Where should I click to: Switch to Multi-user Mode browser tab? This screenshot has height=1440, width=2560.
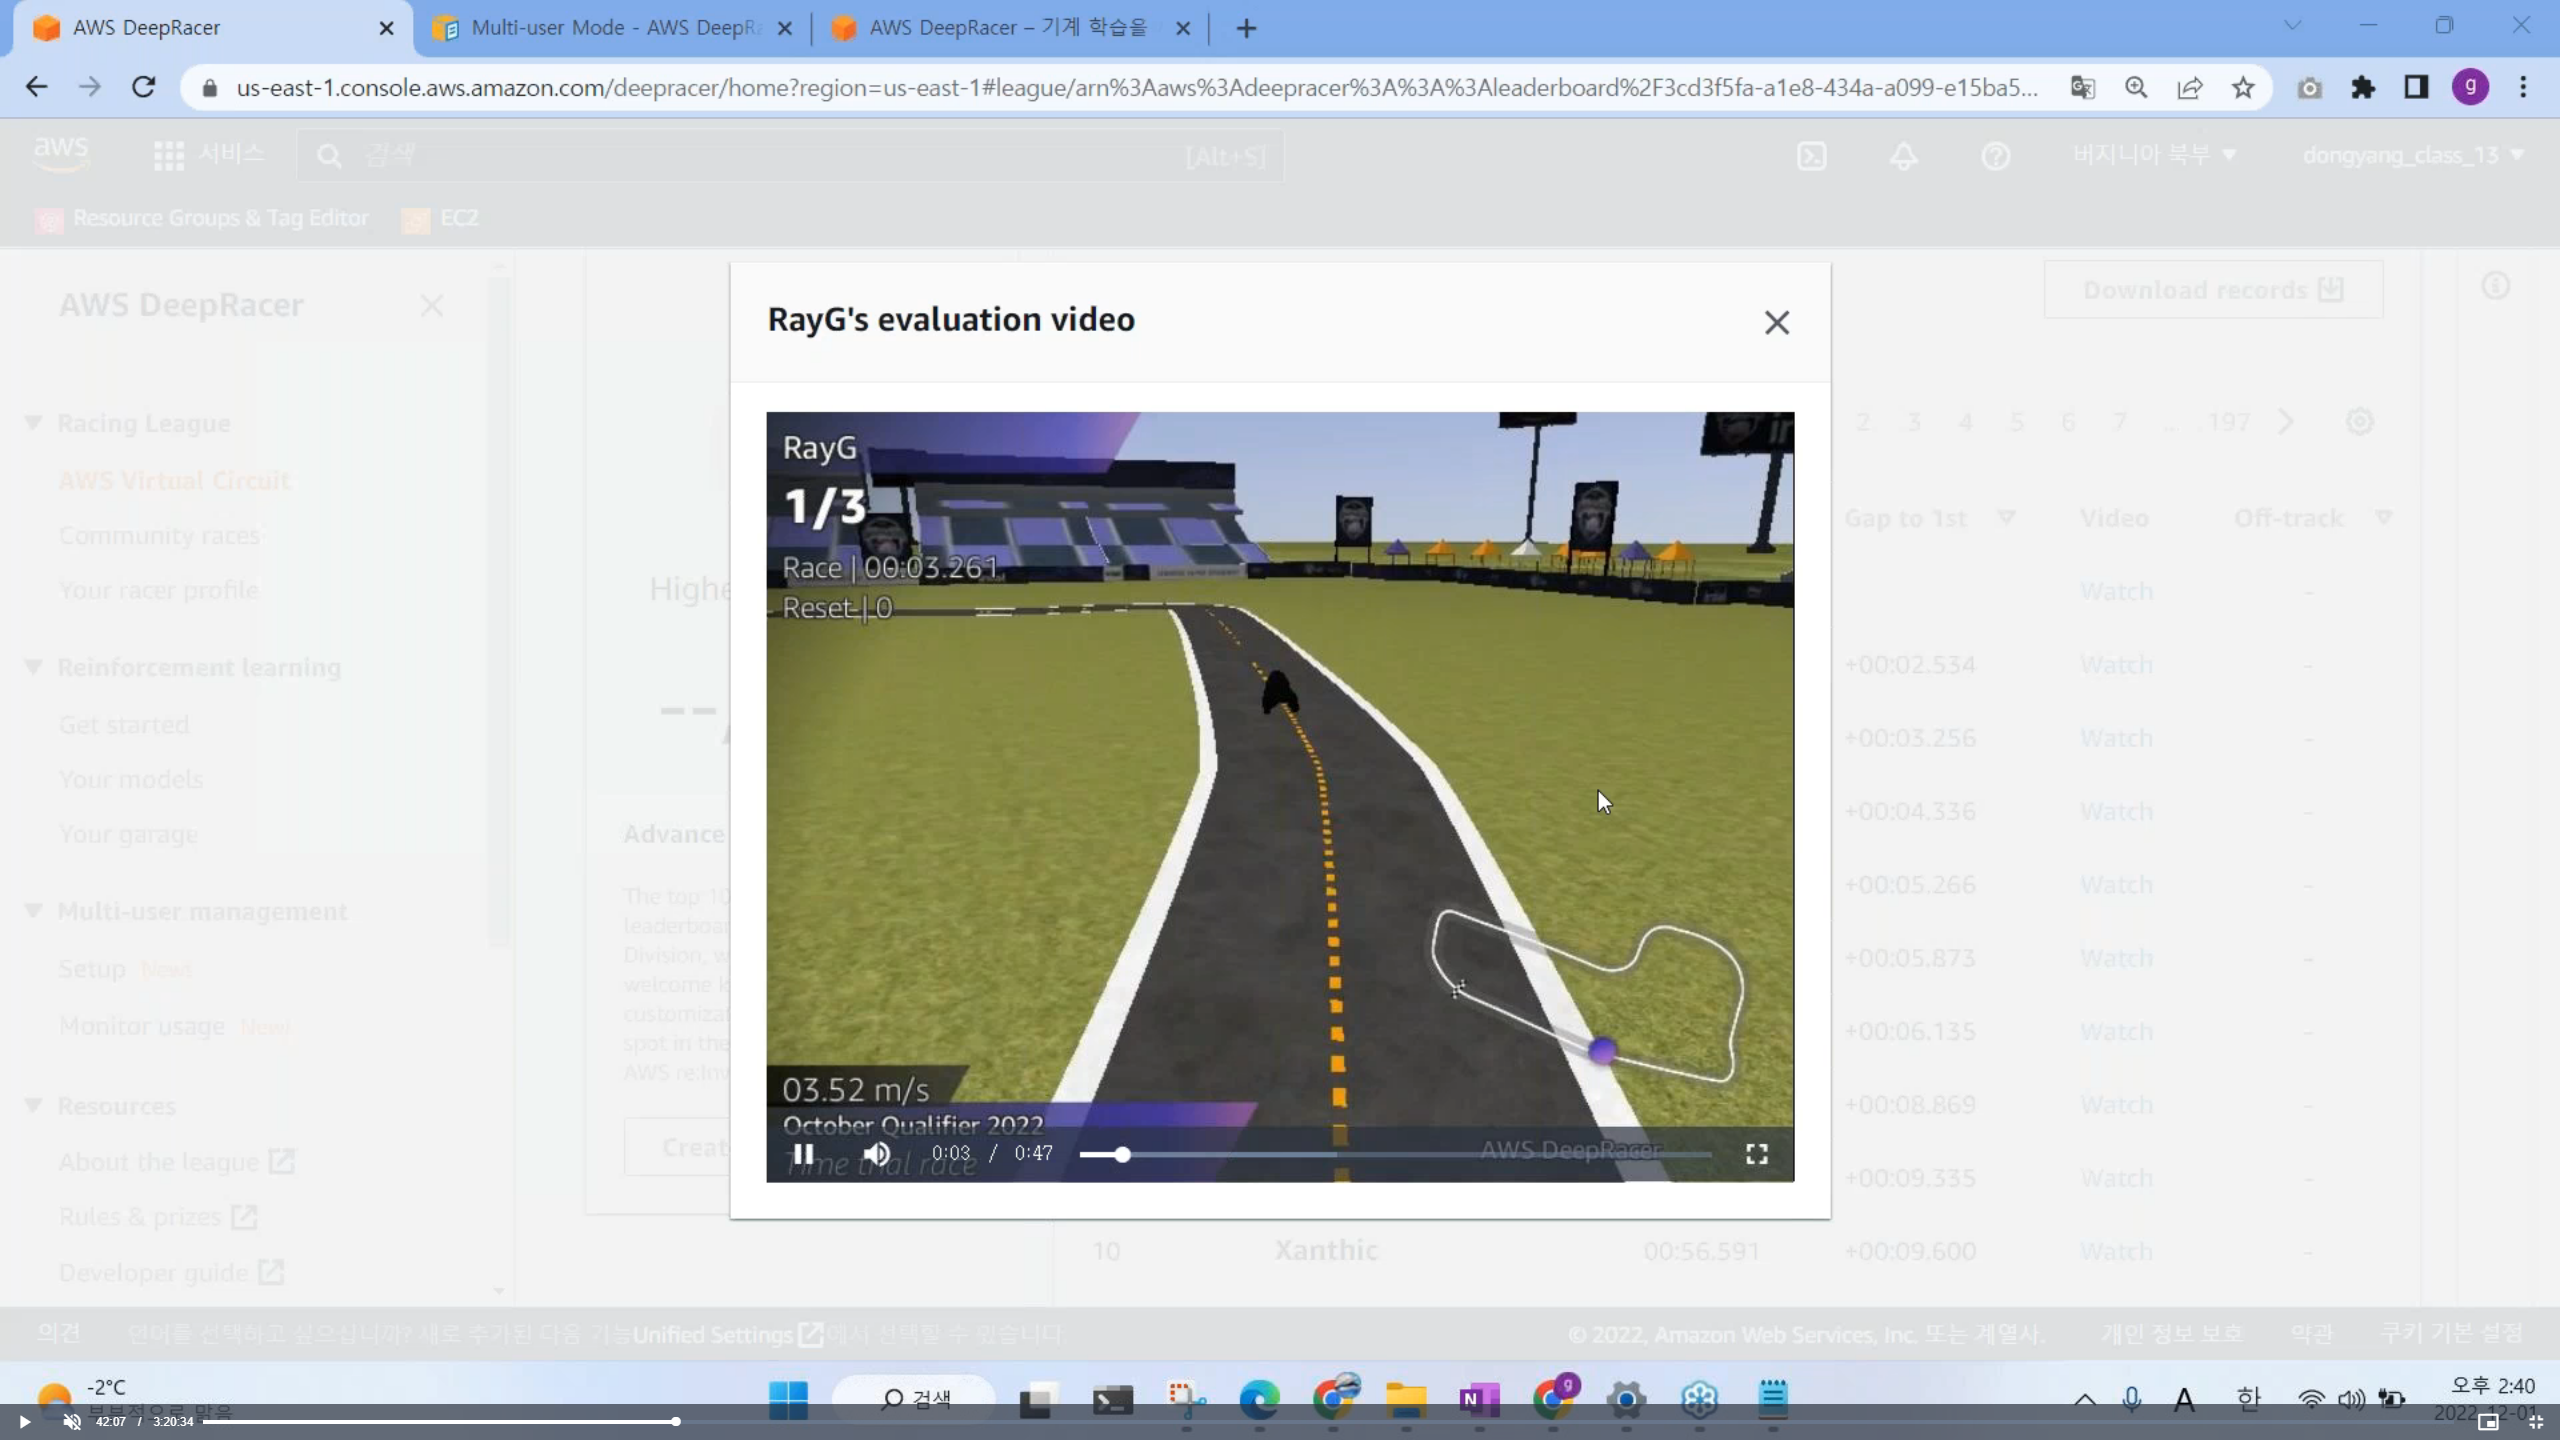[612, 28]
